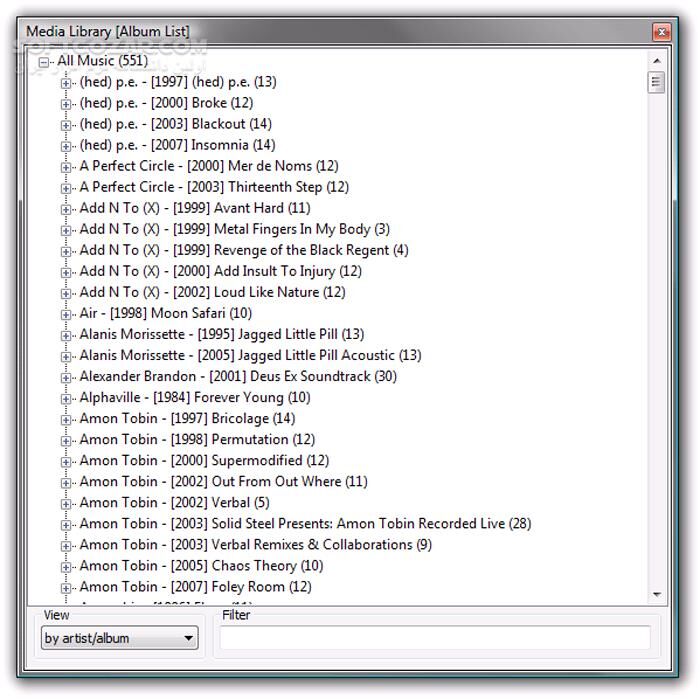
Task: Select Amon Tobin - Out From Out Where
Action: click(x=224, y=481)
